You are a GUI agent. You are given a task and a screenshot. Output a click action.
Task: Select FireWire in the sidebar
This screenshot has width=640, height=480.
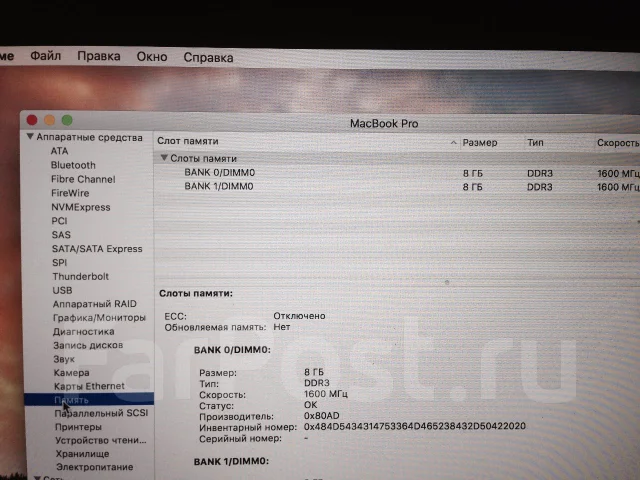coord(70,193)
